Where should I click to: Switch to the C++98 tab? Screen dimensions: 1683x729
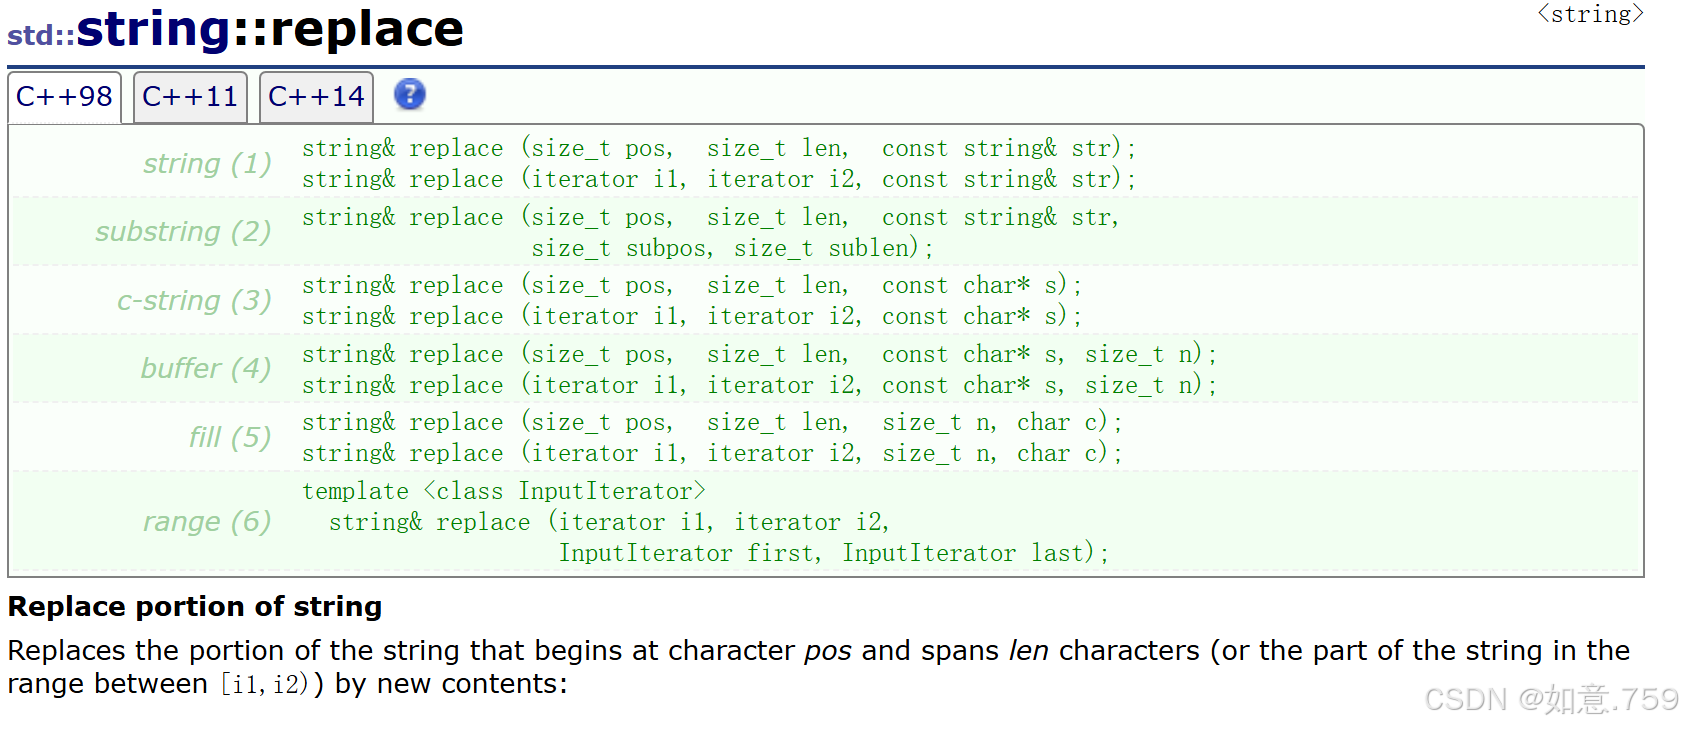(64, 97)
